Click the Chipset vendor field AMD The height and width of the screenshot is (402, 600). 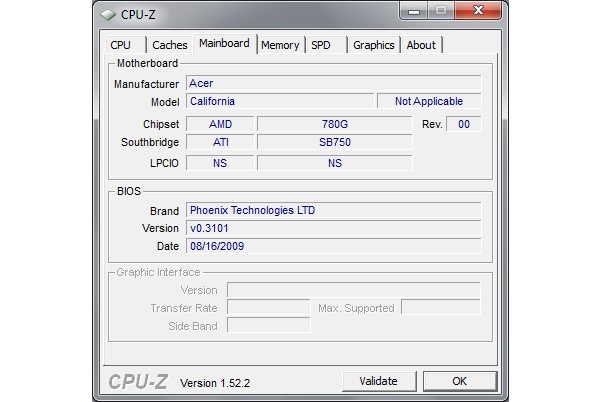pos(220,124)
